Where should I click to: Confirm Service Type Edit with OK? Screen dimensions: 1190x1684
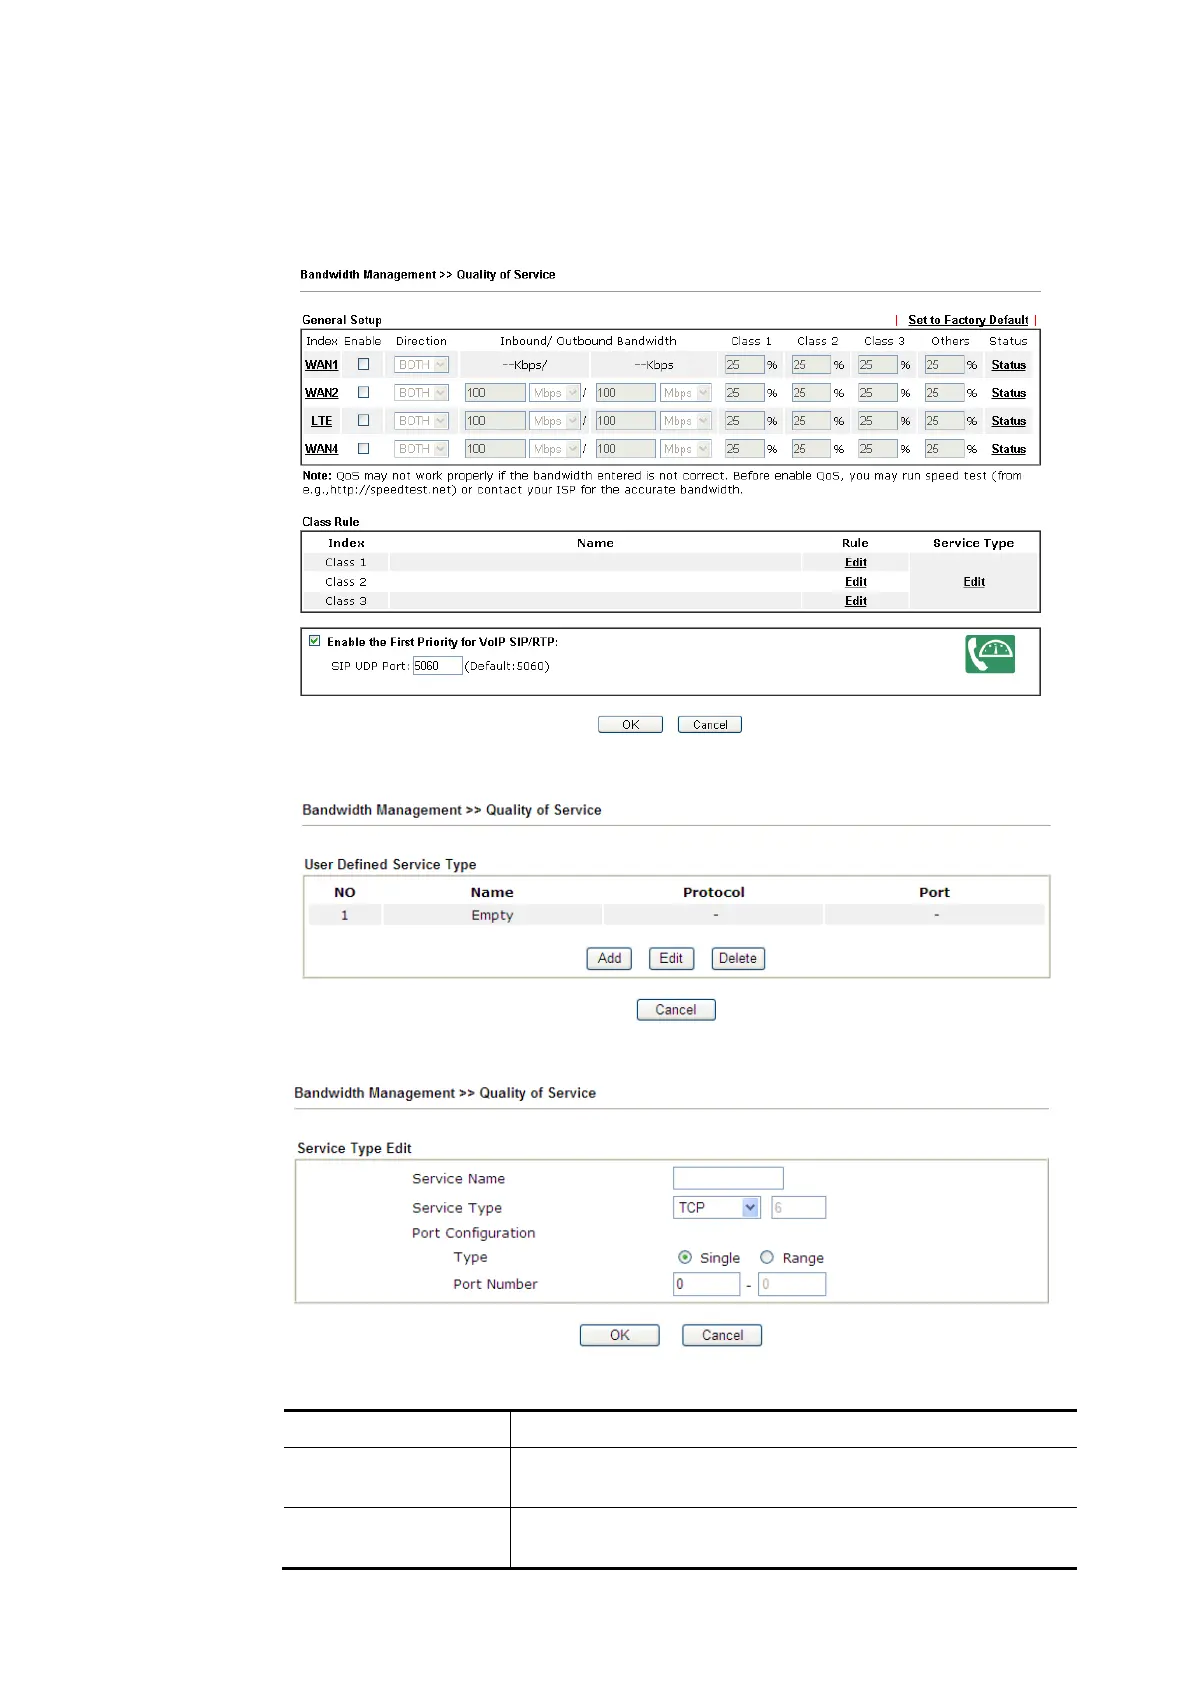[620, 1335]
